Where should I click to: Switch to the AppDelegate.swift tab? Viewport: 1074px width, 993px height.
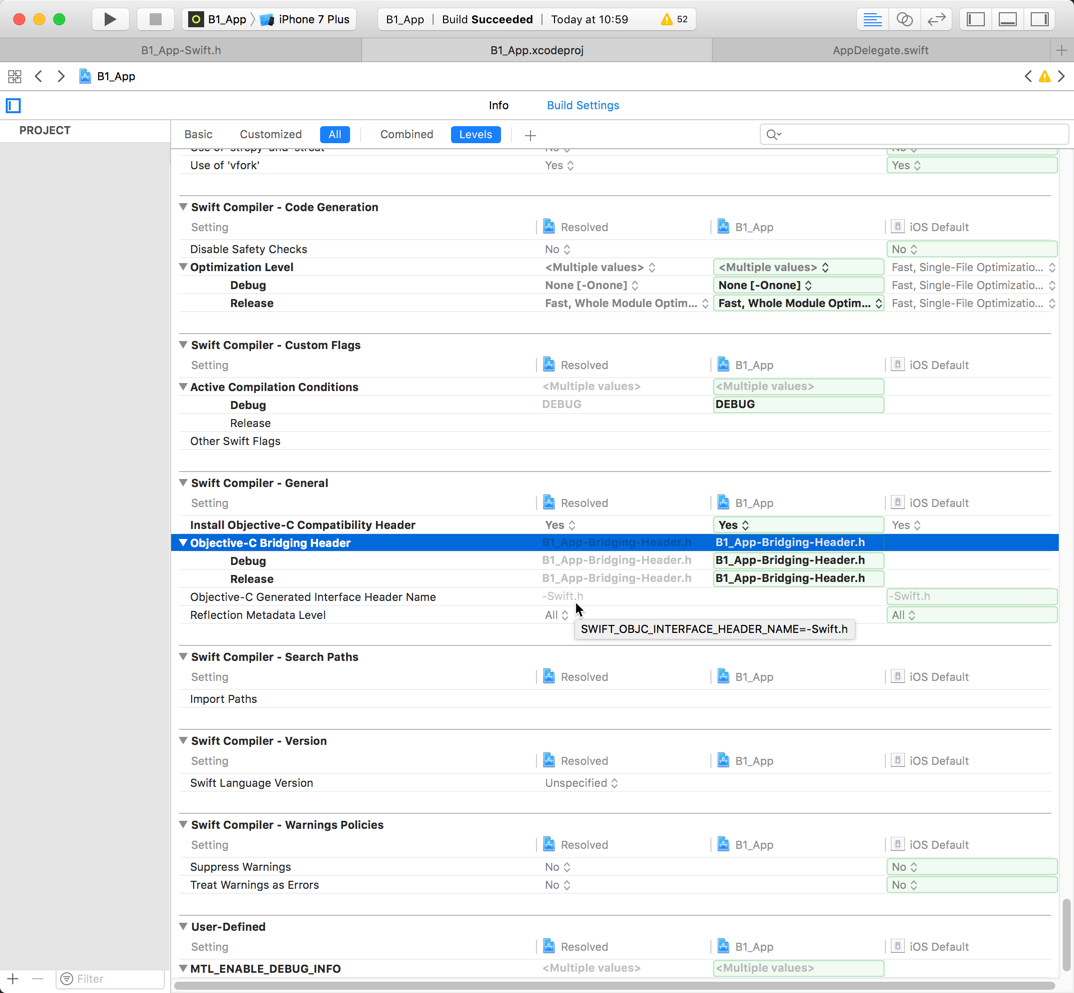tap(881, 50)
